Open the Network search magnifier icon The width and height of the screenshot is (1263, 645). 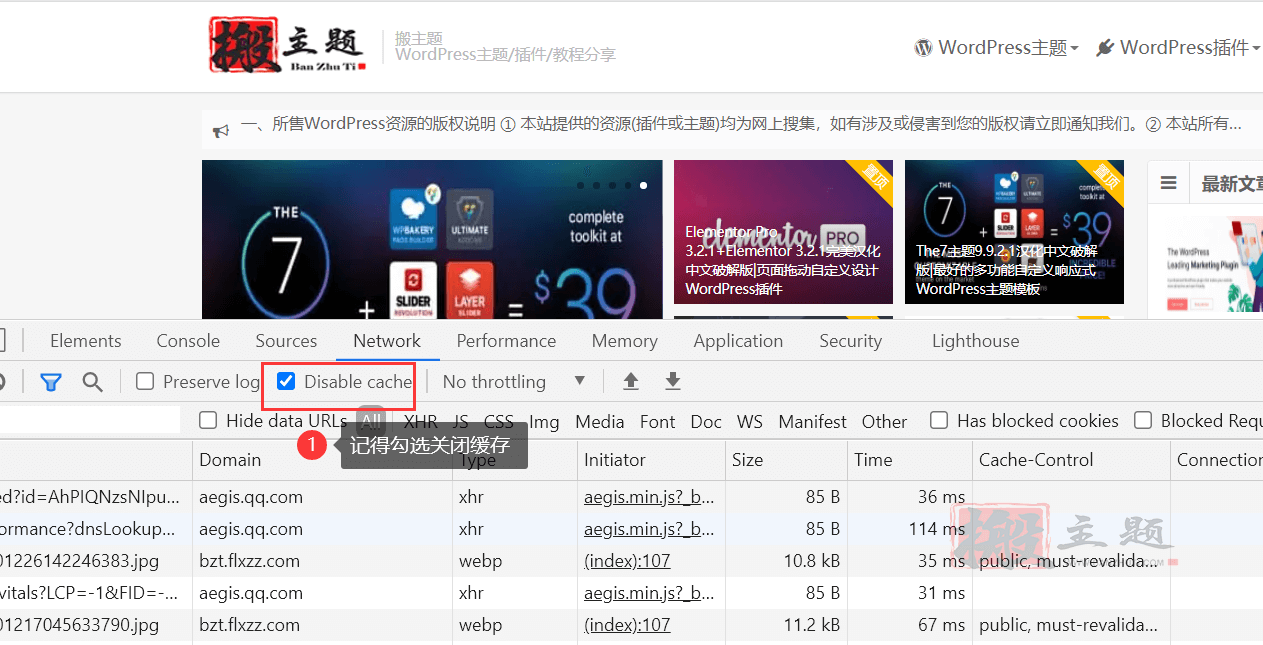pyautogui.click(x=92, y=382)
